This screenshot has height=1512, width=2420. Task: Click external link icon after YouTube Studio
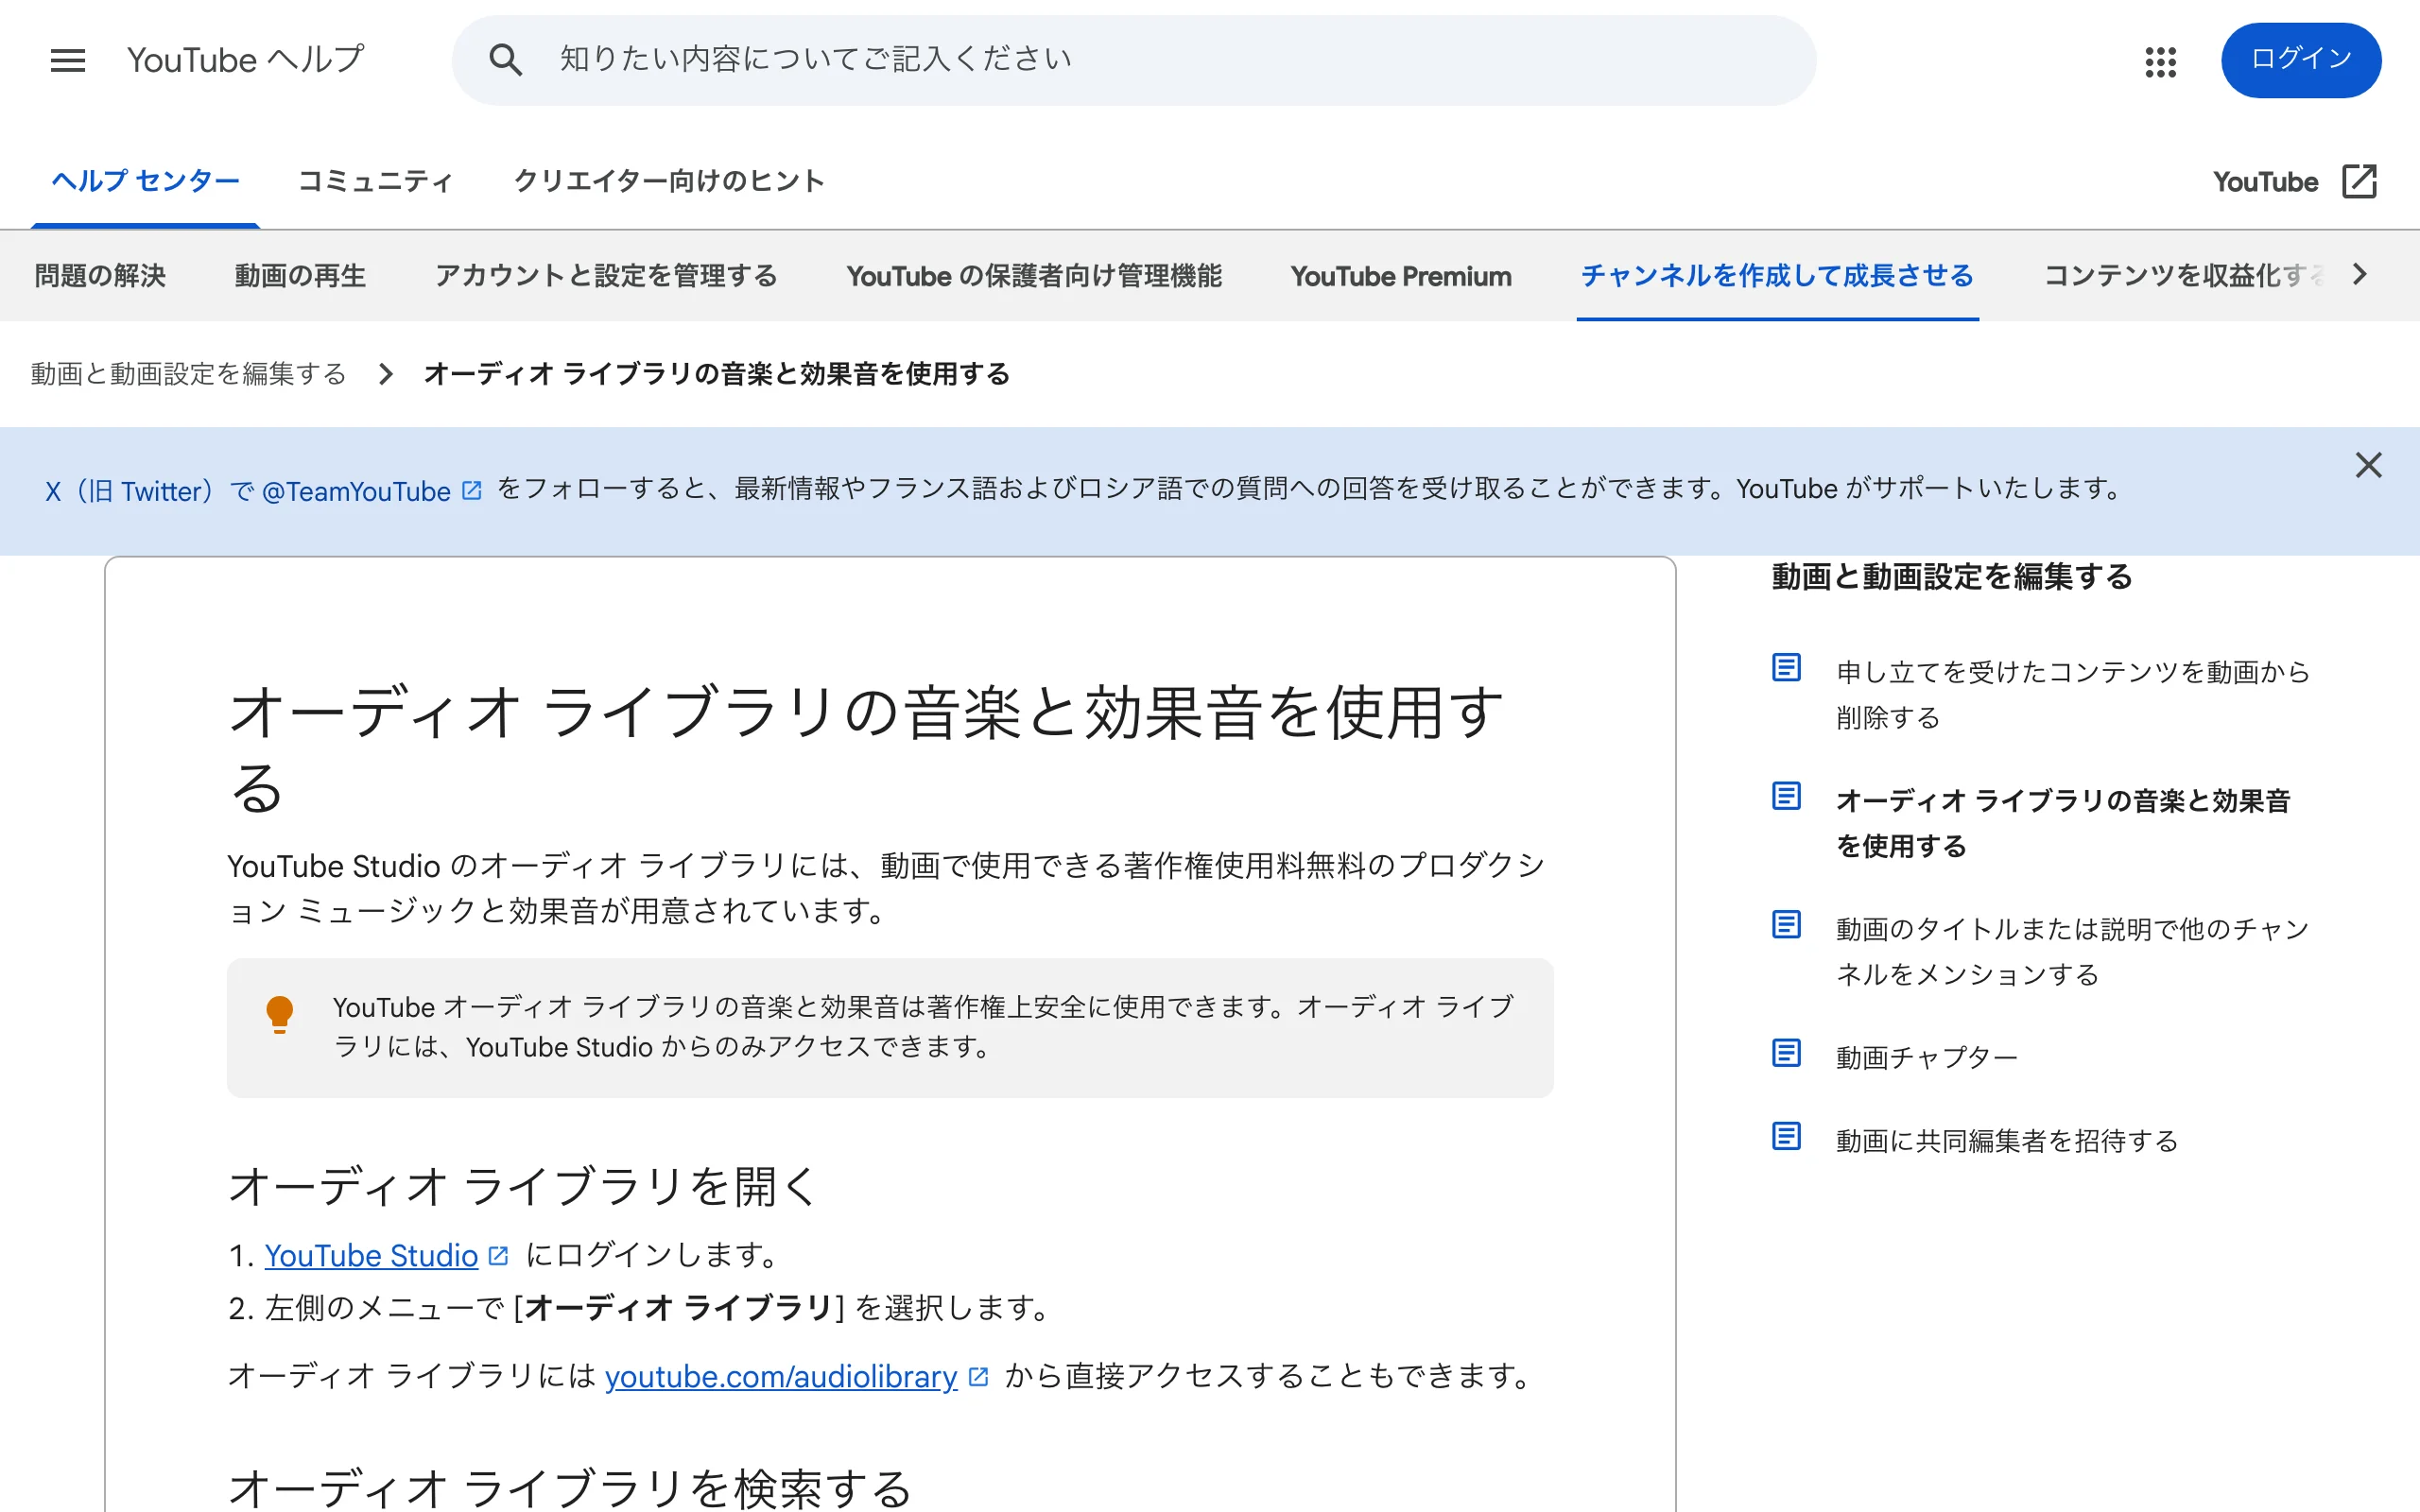click(x=498, y=1255)
